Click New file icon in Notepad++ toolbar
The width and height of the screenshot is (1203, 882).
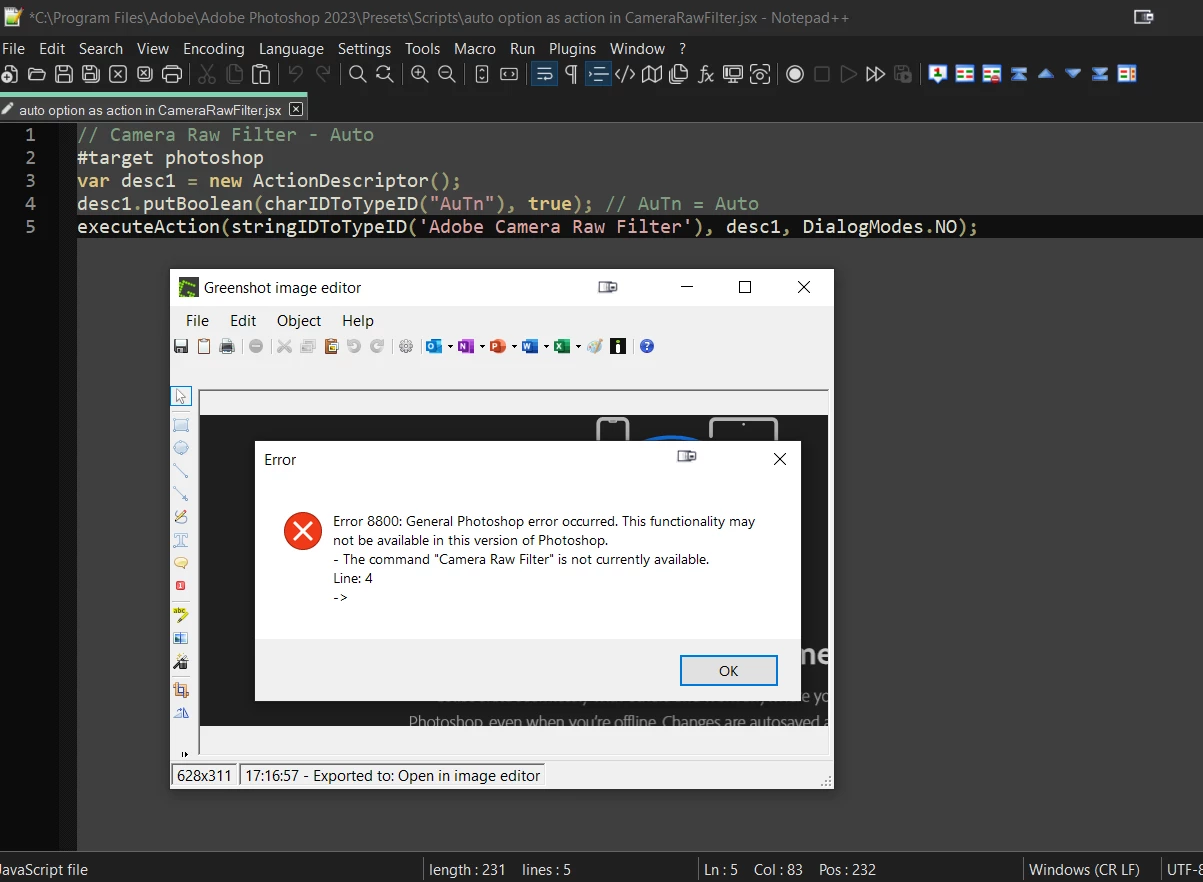tap(9, 74)
